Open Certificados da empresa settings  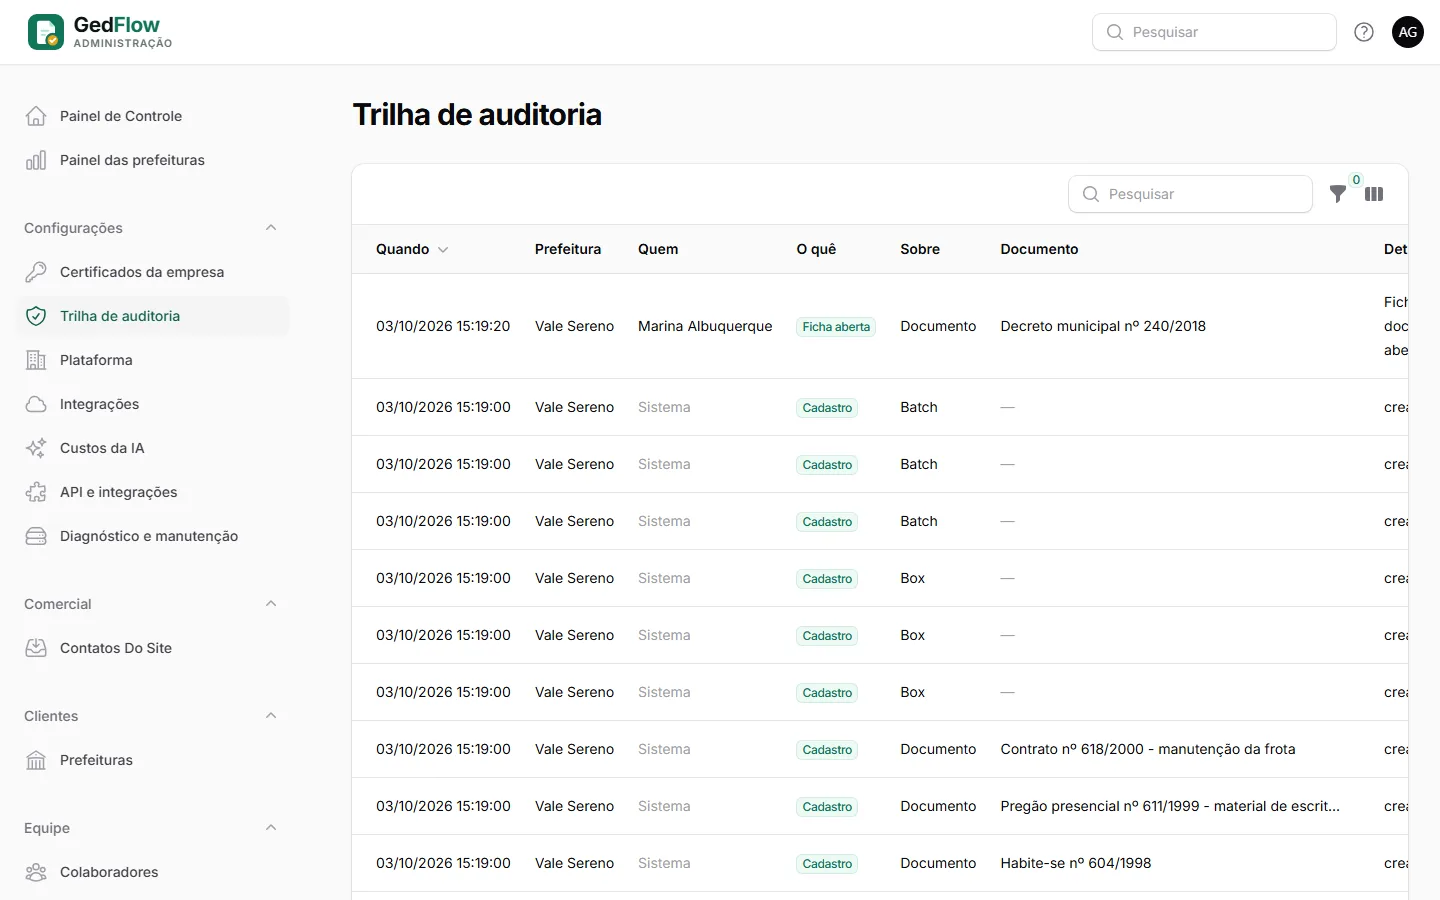153,272
